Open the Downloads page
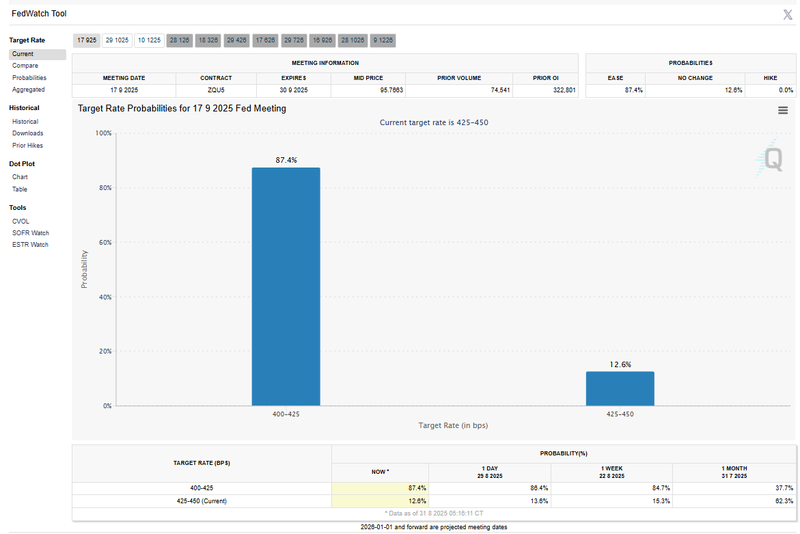Image resolution: width=800 pixels, height=534 pixels. point(27,133)
